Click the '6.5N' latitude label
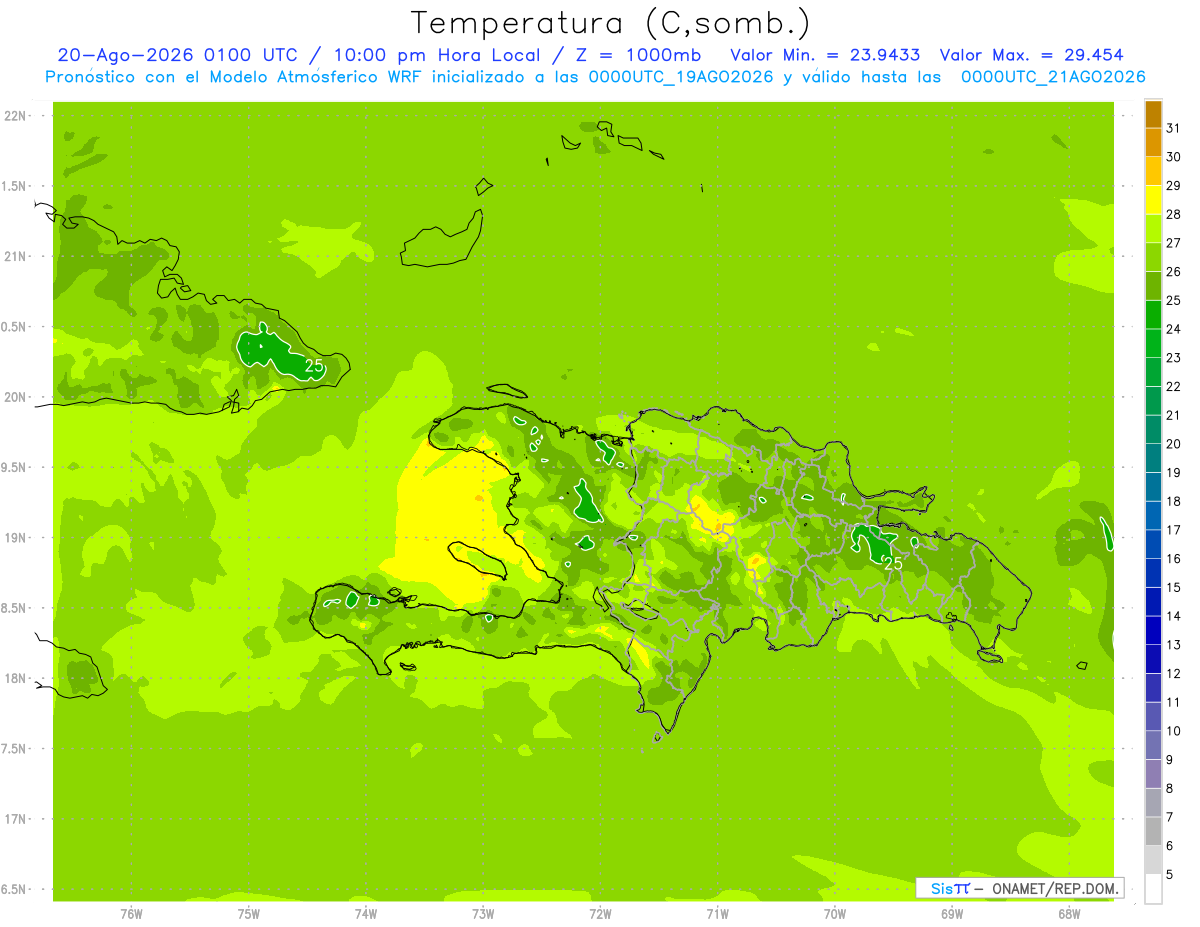 point(14,889)
